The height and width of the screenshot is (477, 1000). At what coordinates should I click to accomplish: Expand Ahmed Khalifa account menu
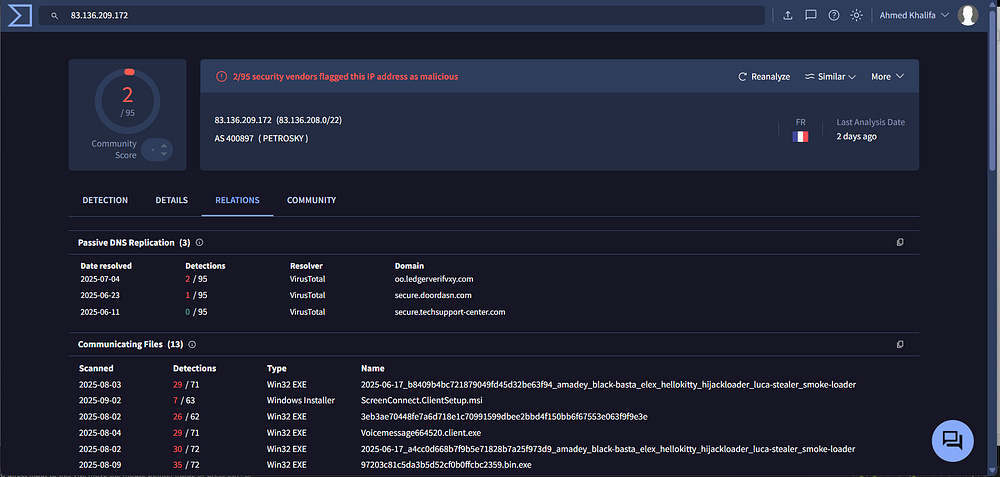point(914,15)
